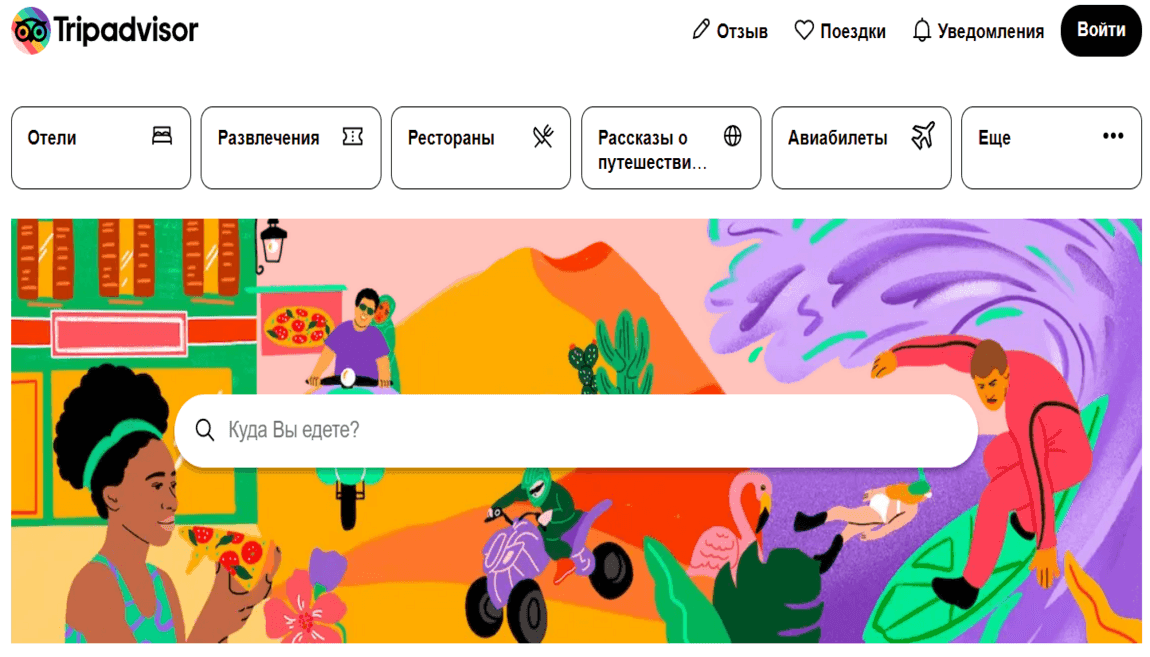Expand the Еще three-dots menu
The image size is (1150, 657).
click(x=1113, y=136)
